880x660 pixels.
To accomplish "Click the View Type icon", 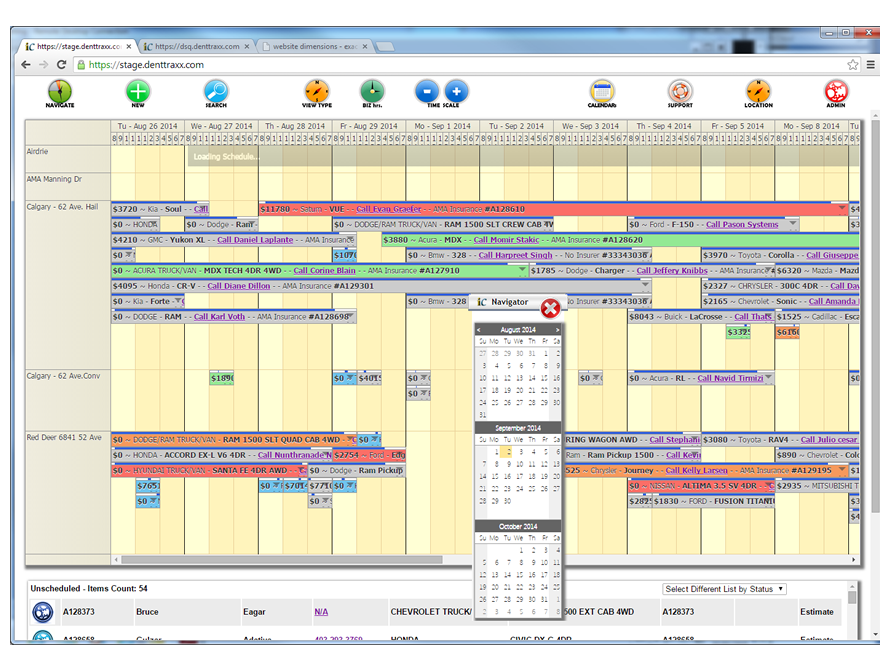I will coord(317,92).
